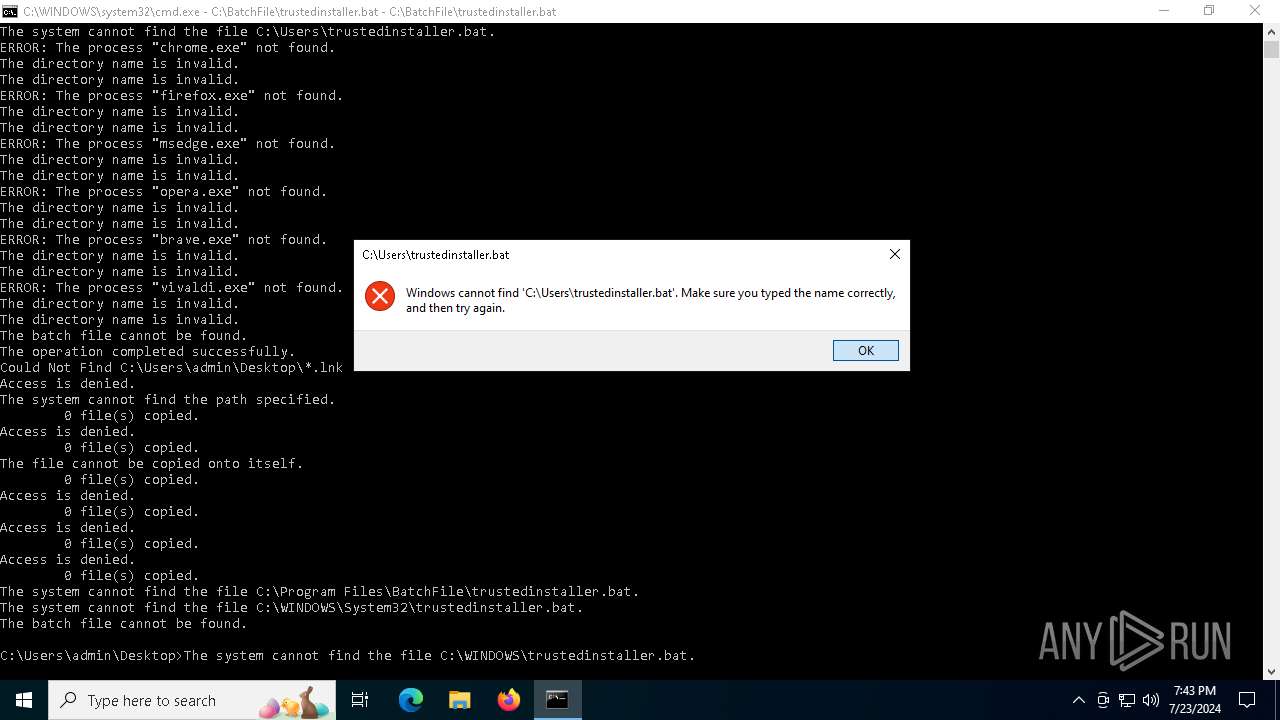This screenshot has height=720, width=1280.
Task: Click the scrollbar up arrow in console
Action: pyautogui.click(x=1271, y=31)
